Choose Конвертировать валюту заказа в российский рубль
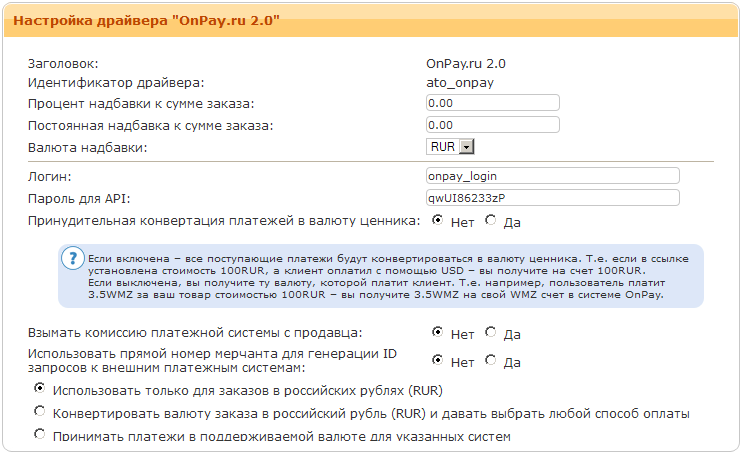 point(40,411)
